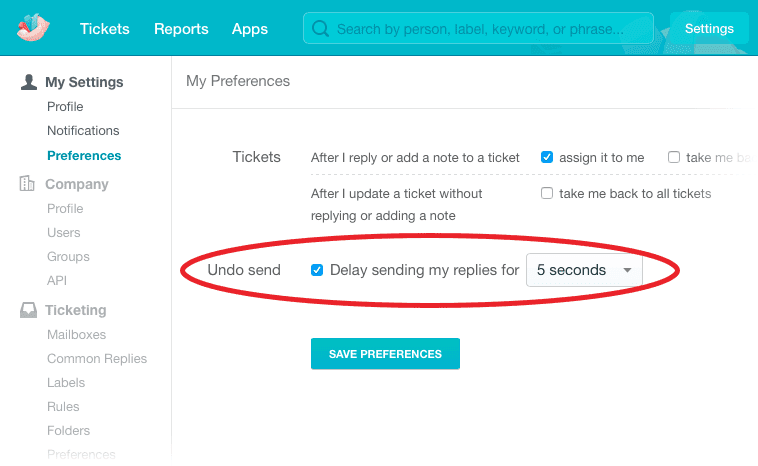This screenshot has width=758, height=466.
Task: Open the Mailboxes settings page
Action: 76,335
